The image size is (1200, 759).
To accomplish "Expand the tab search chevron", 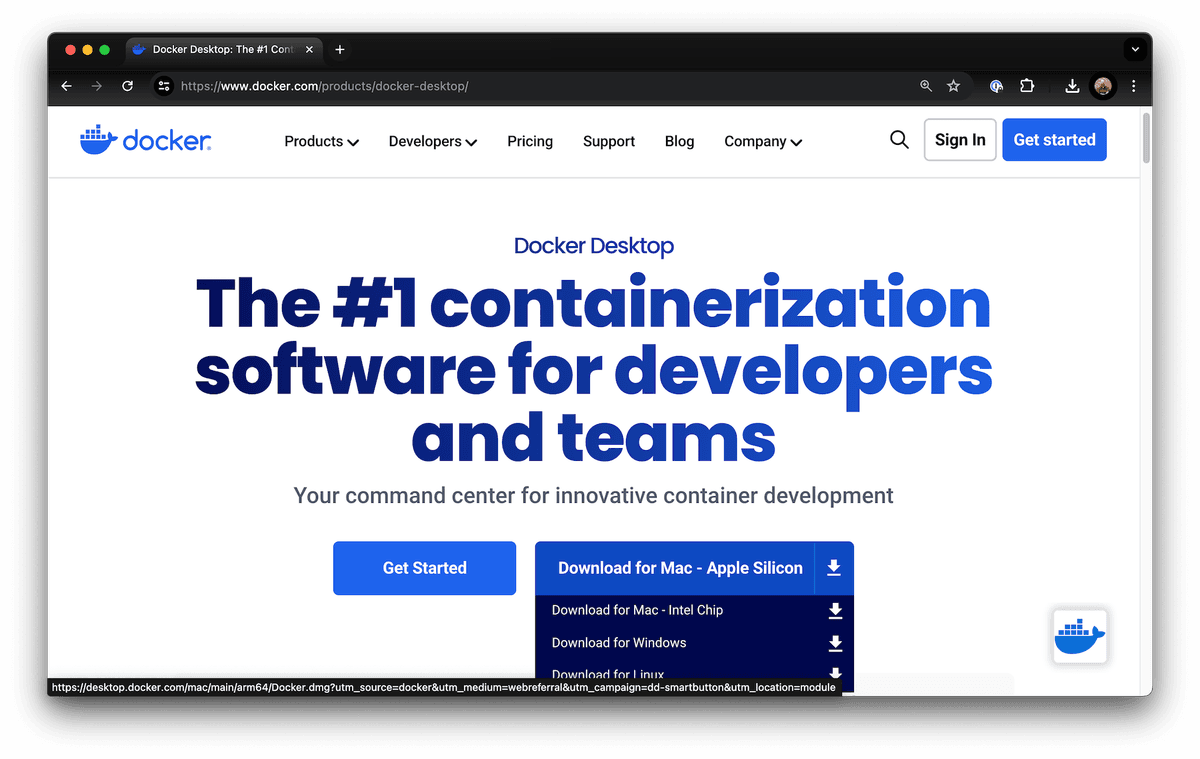I will pyautogui.click(x=1135, y=49).
